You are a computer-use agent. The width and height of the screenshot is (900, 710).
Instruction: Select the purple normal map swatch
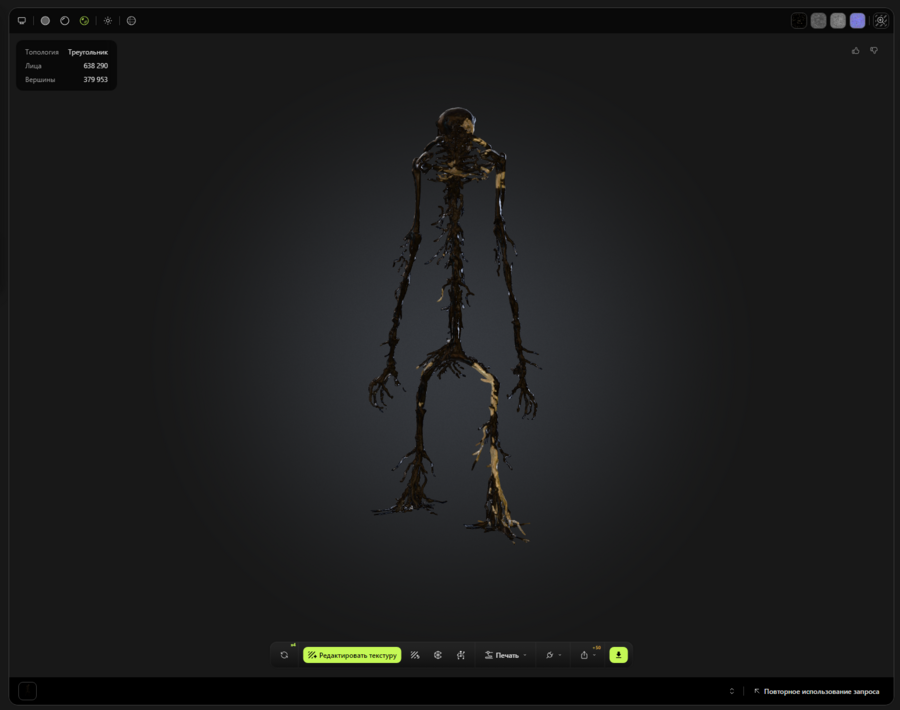point(858,21)
